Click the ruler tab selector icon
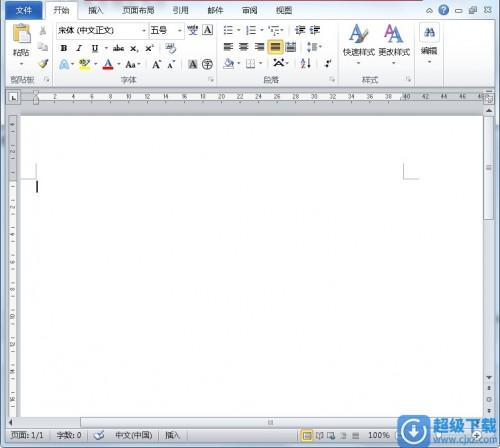The image size is (500, 448). click(13, 98)
